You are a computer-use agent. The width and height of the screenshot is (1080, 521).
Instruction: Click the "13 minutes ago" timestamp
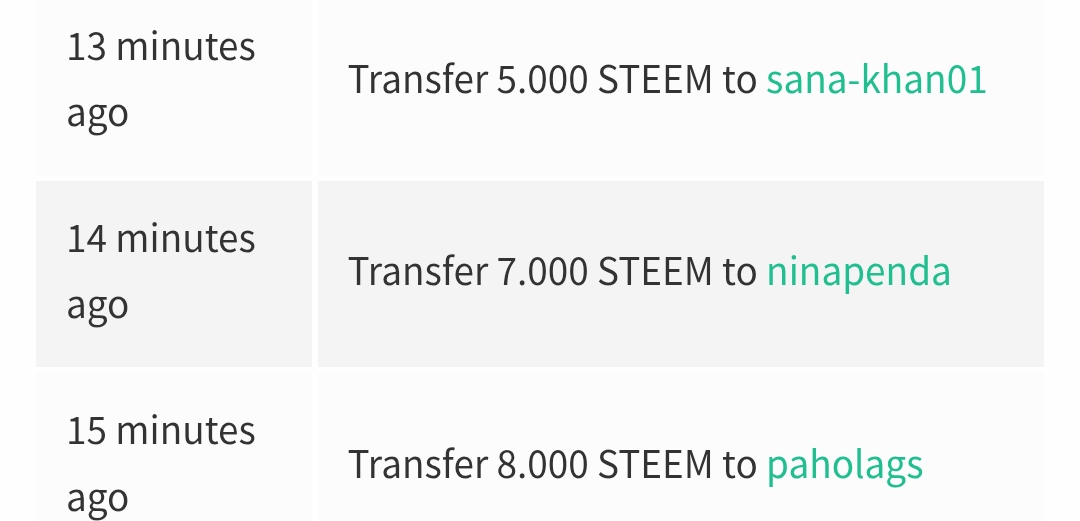(160, 79)
